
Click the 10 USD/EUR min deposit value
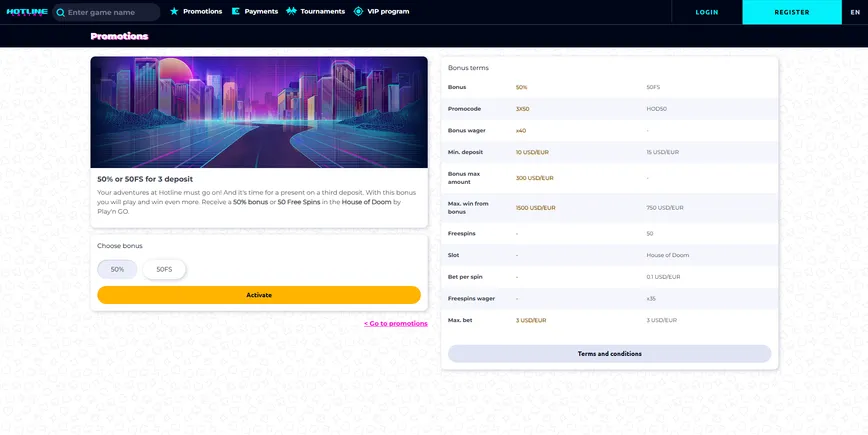(x=532, y=152)
